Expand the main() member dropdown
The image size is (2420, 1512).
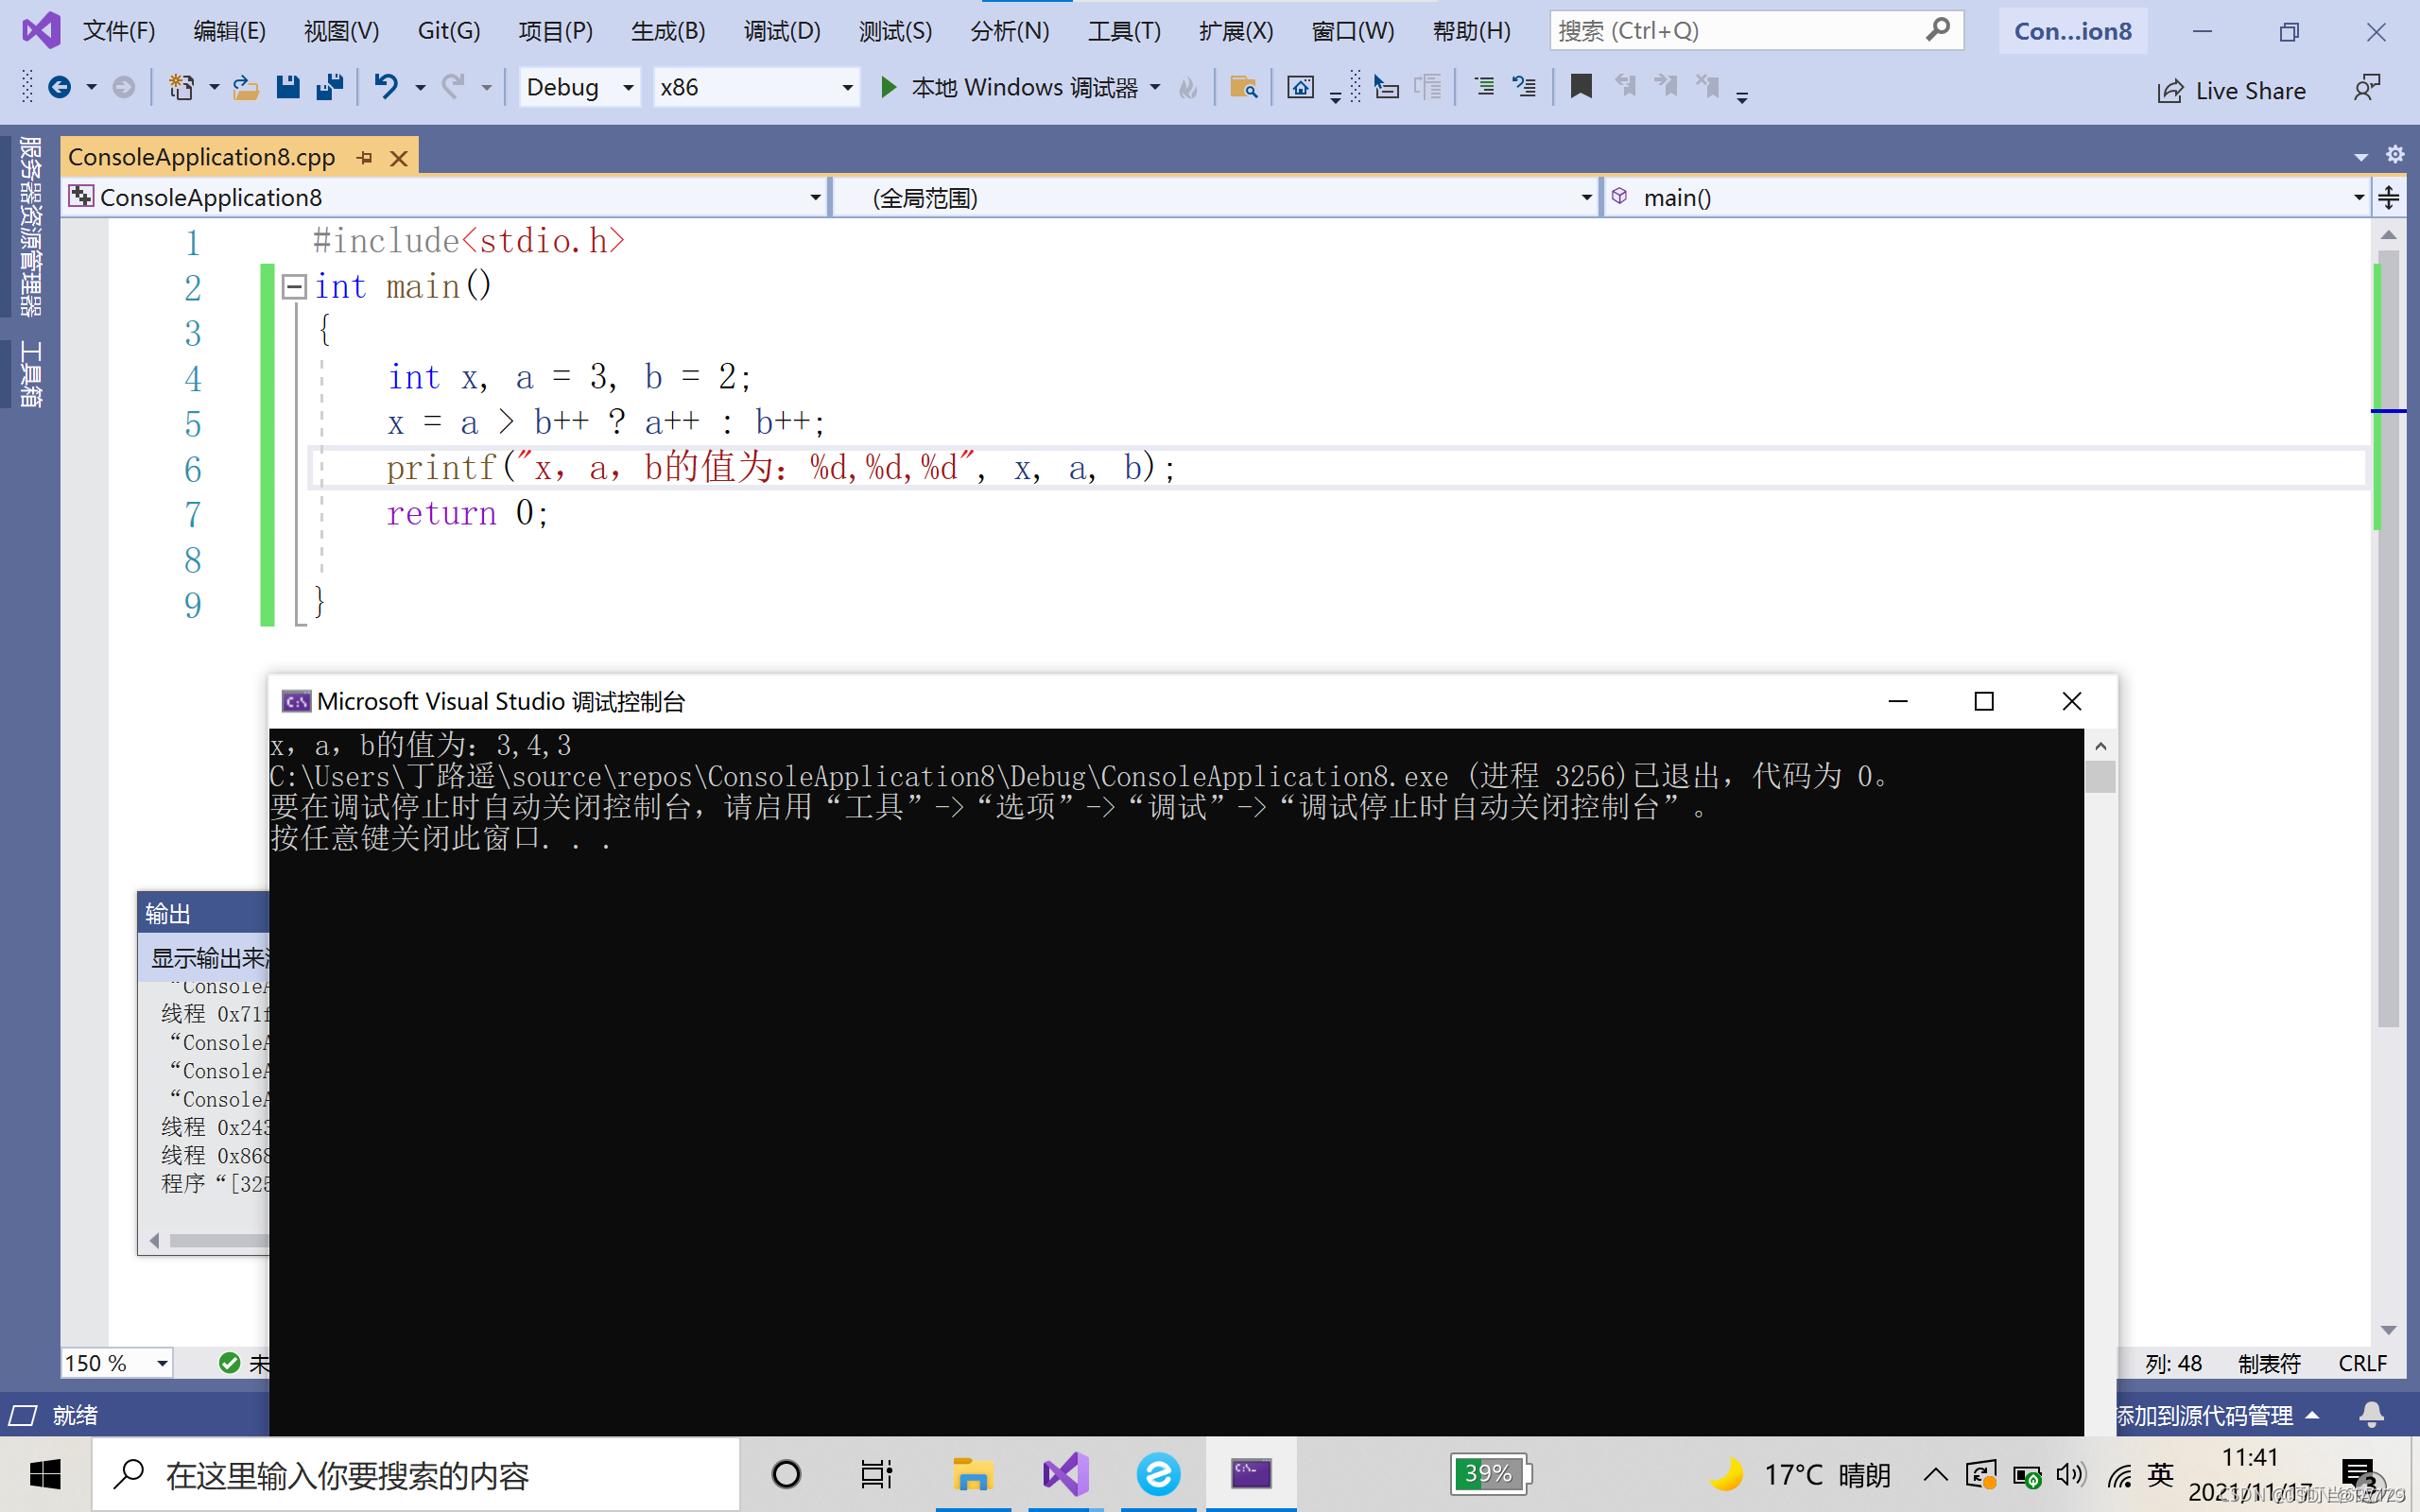[2359, 198]
